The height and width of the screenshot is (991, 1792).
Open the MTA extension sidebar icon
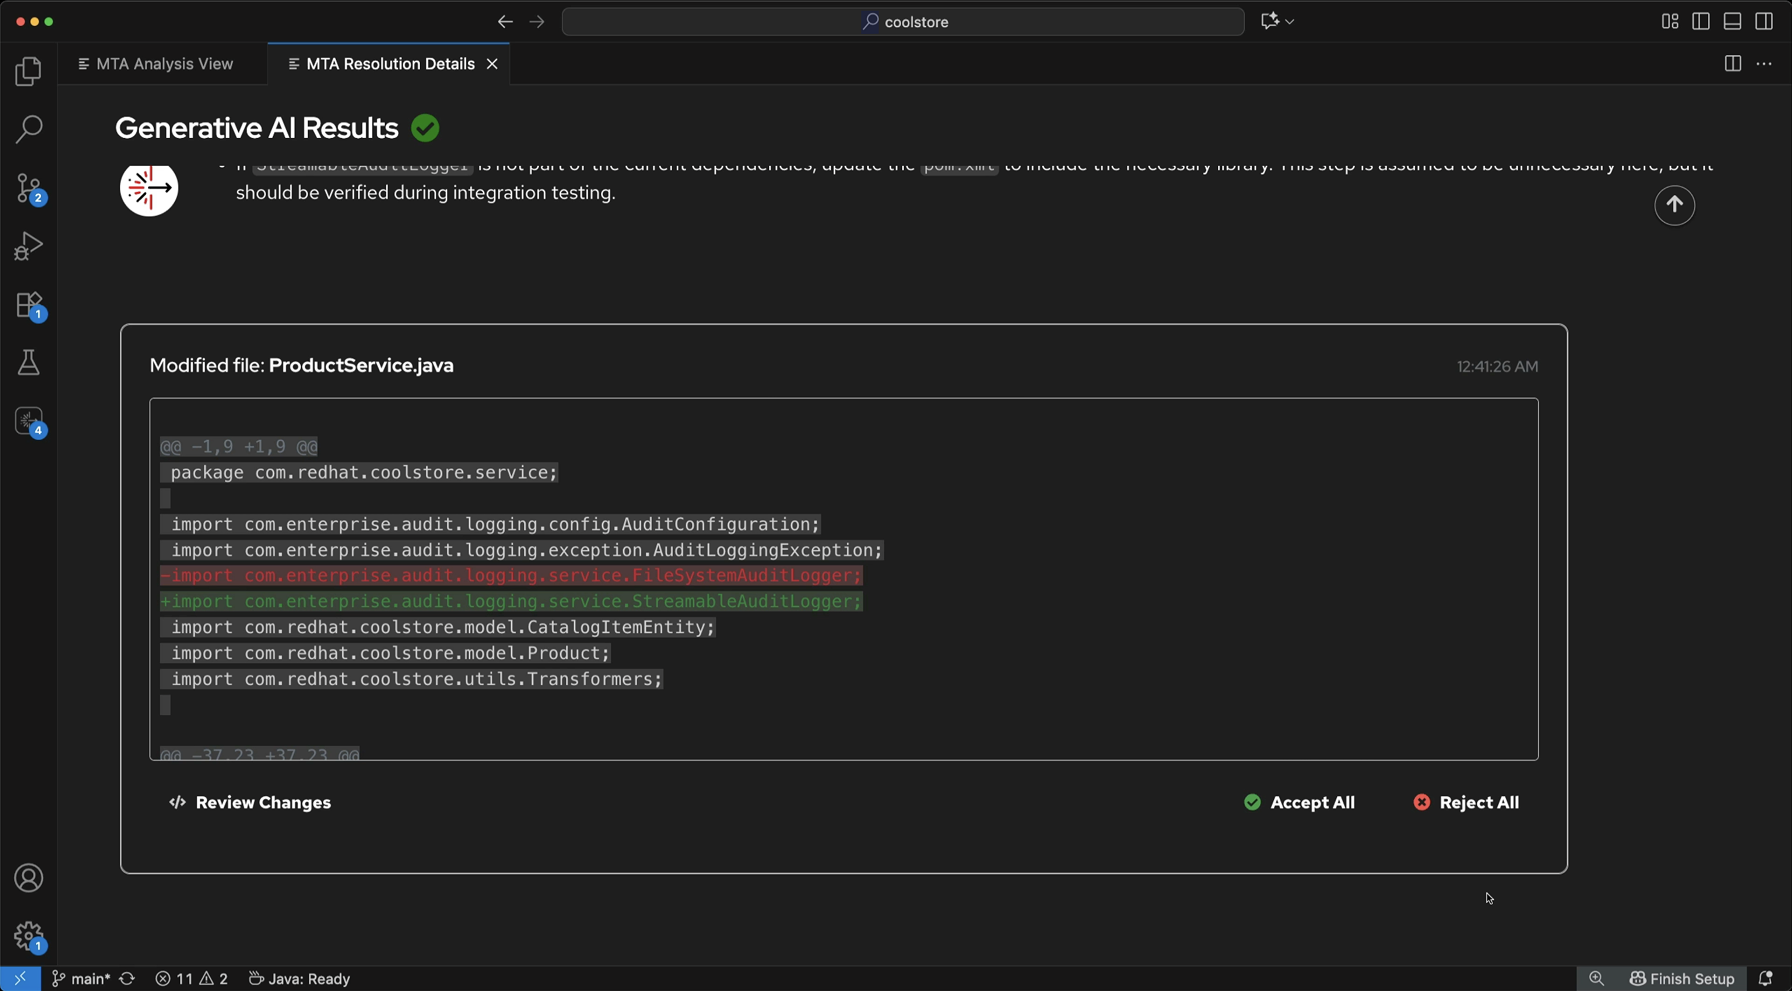(x=29, y=421)
